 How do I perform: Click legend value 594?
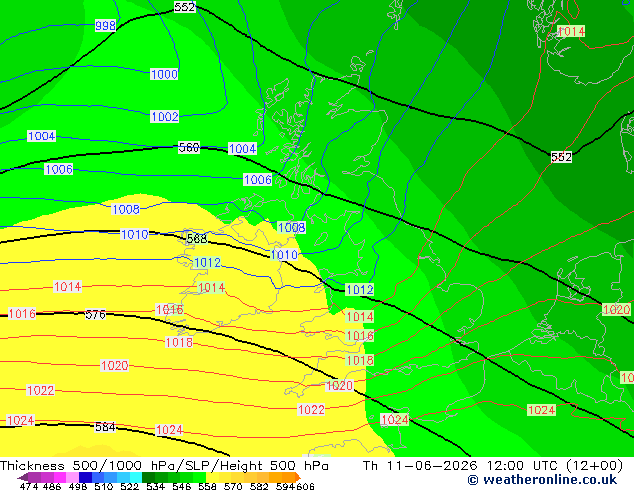click(x=285, y=486)
